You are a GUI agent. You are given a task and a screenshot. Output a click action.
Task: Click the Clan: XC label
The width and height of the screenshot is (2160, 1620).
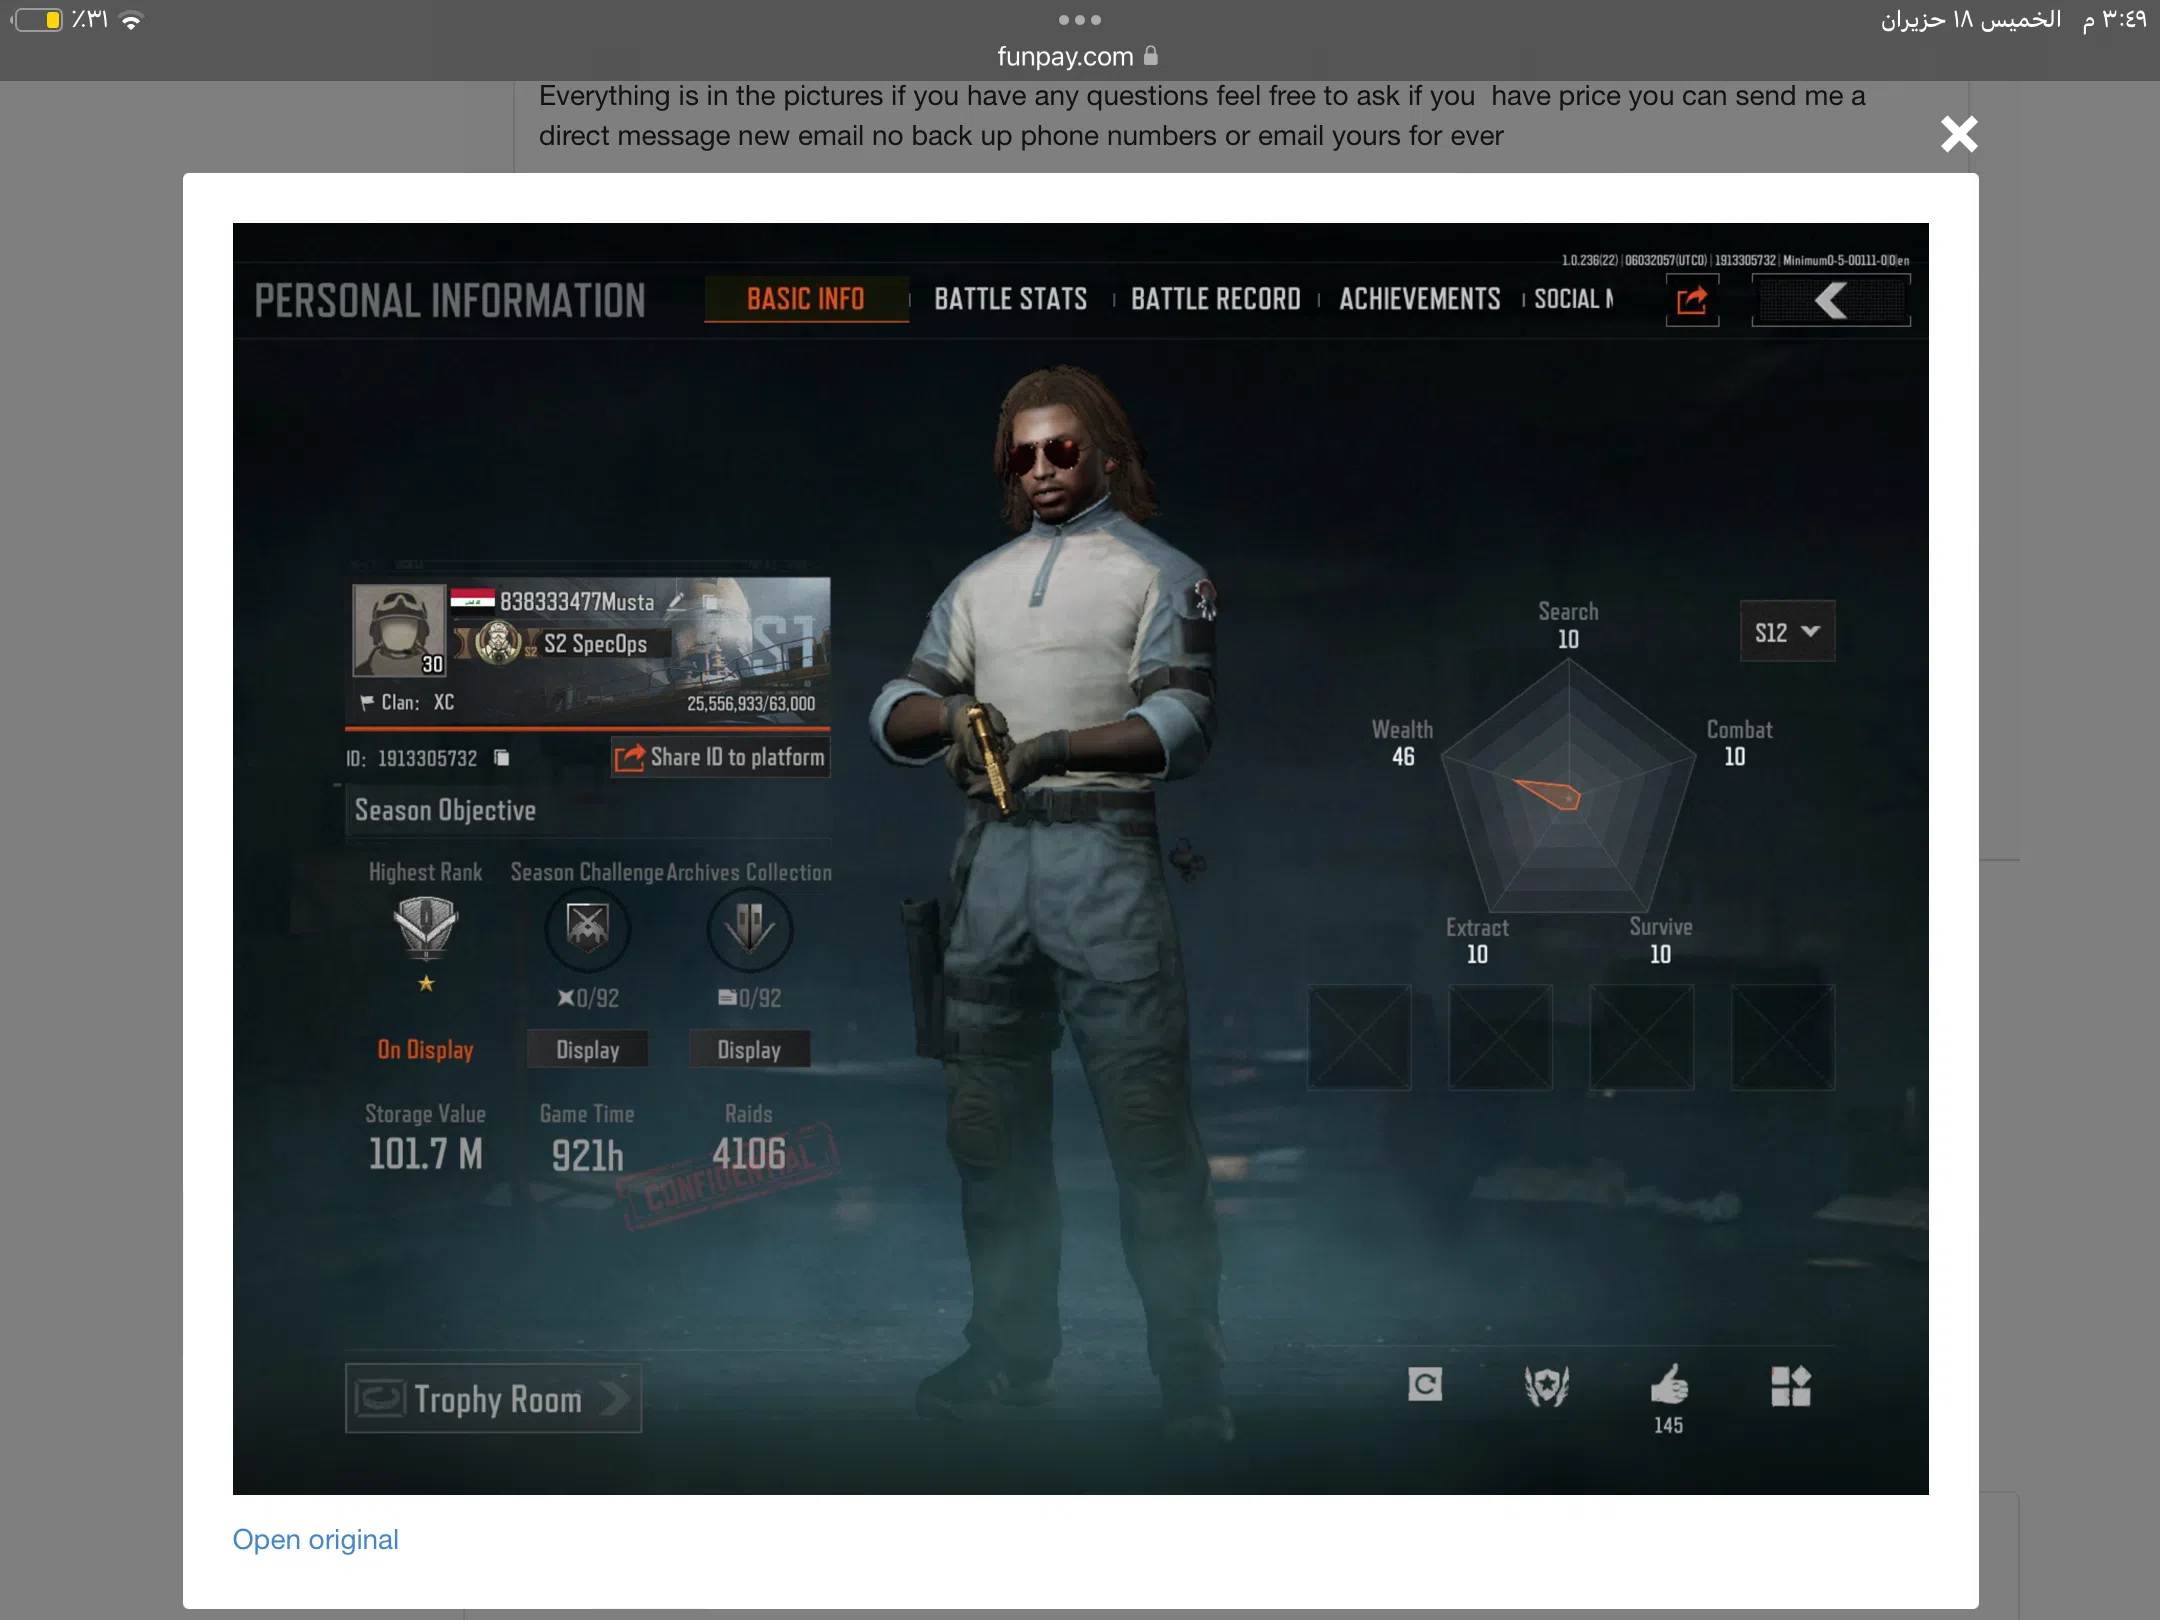(x=408, y=702)
